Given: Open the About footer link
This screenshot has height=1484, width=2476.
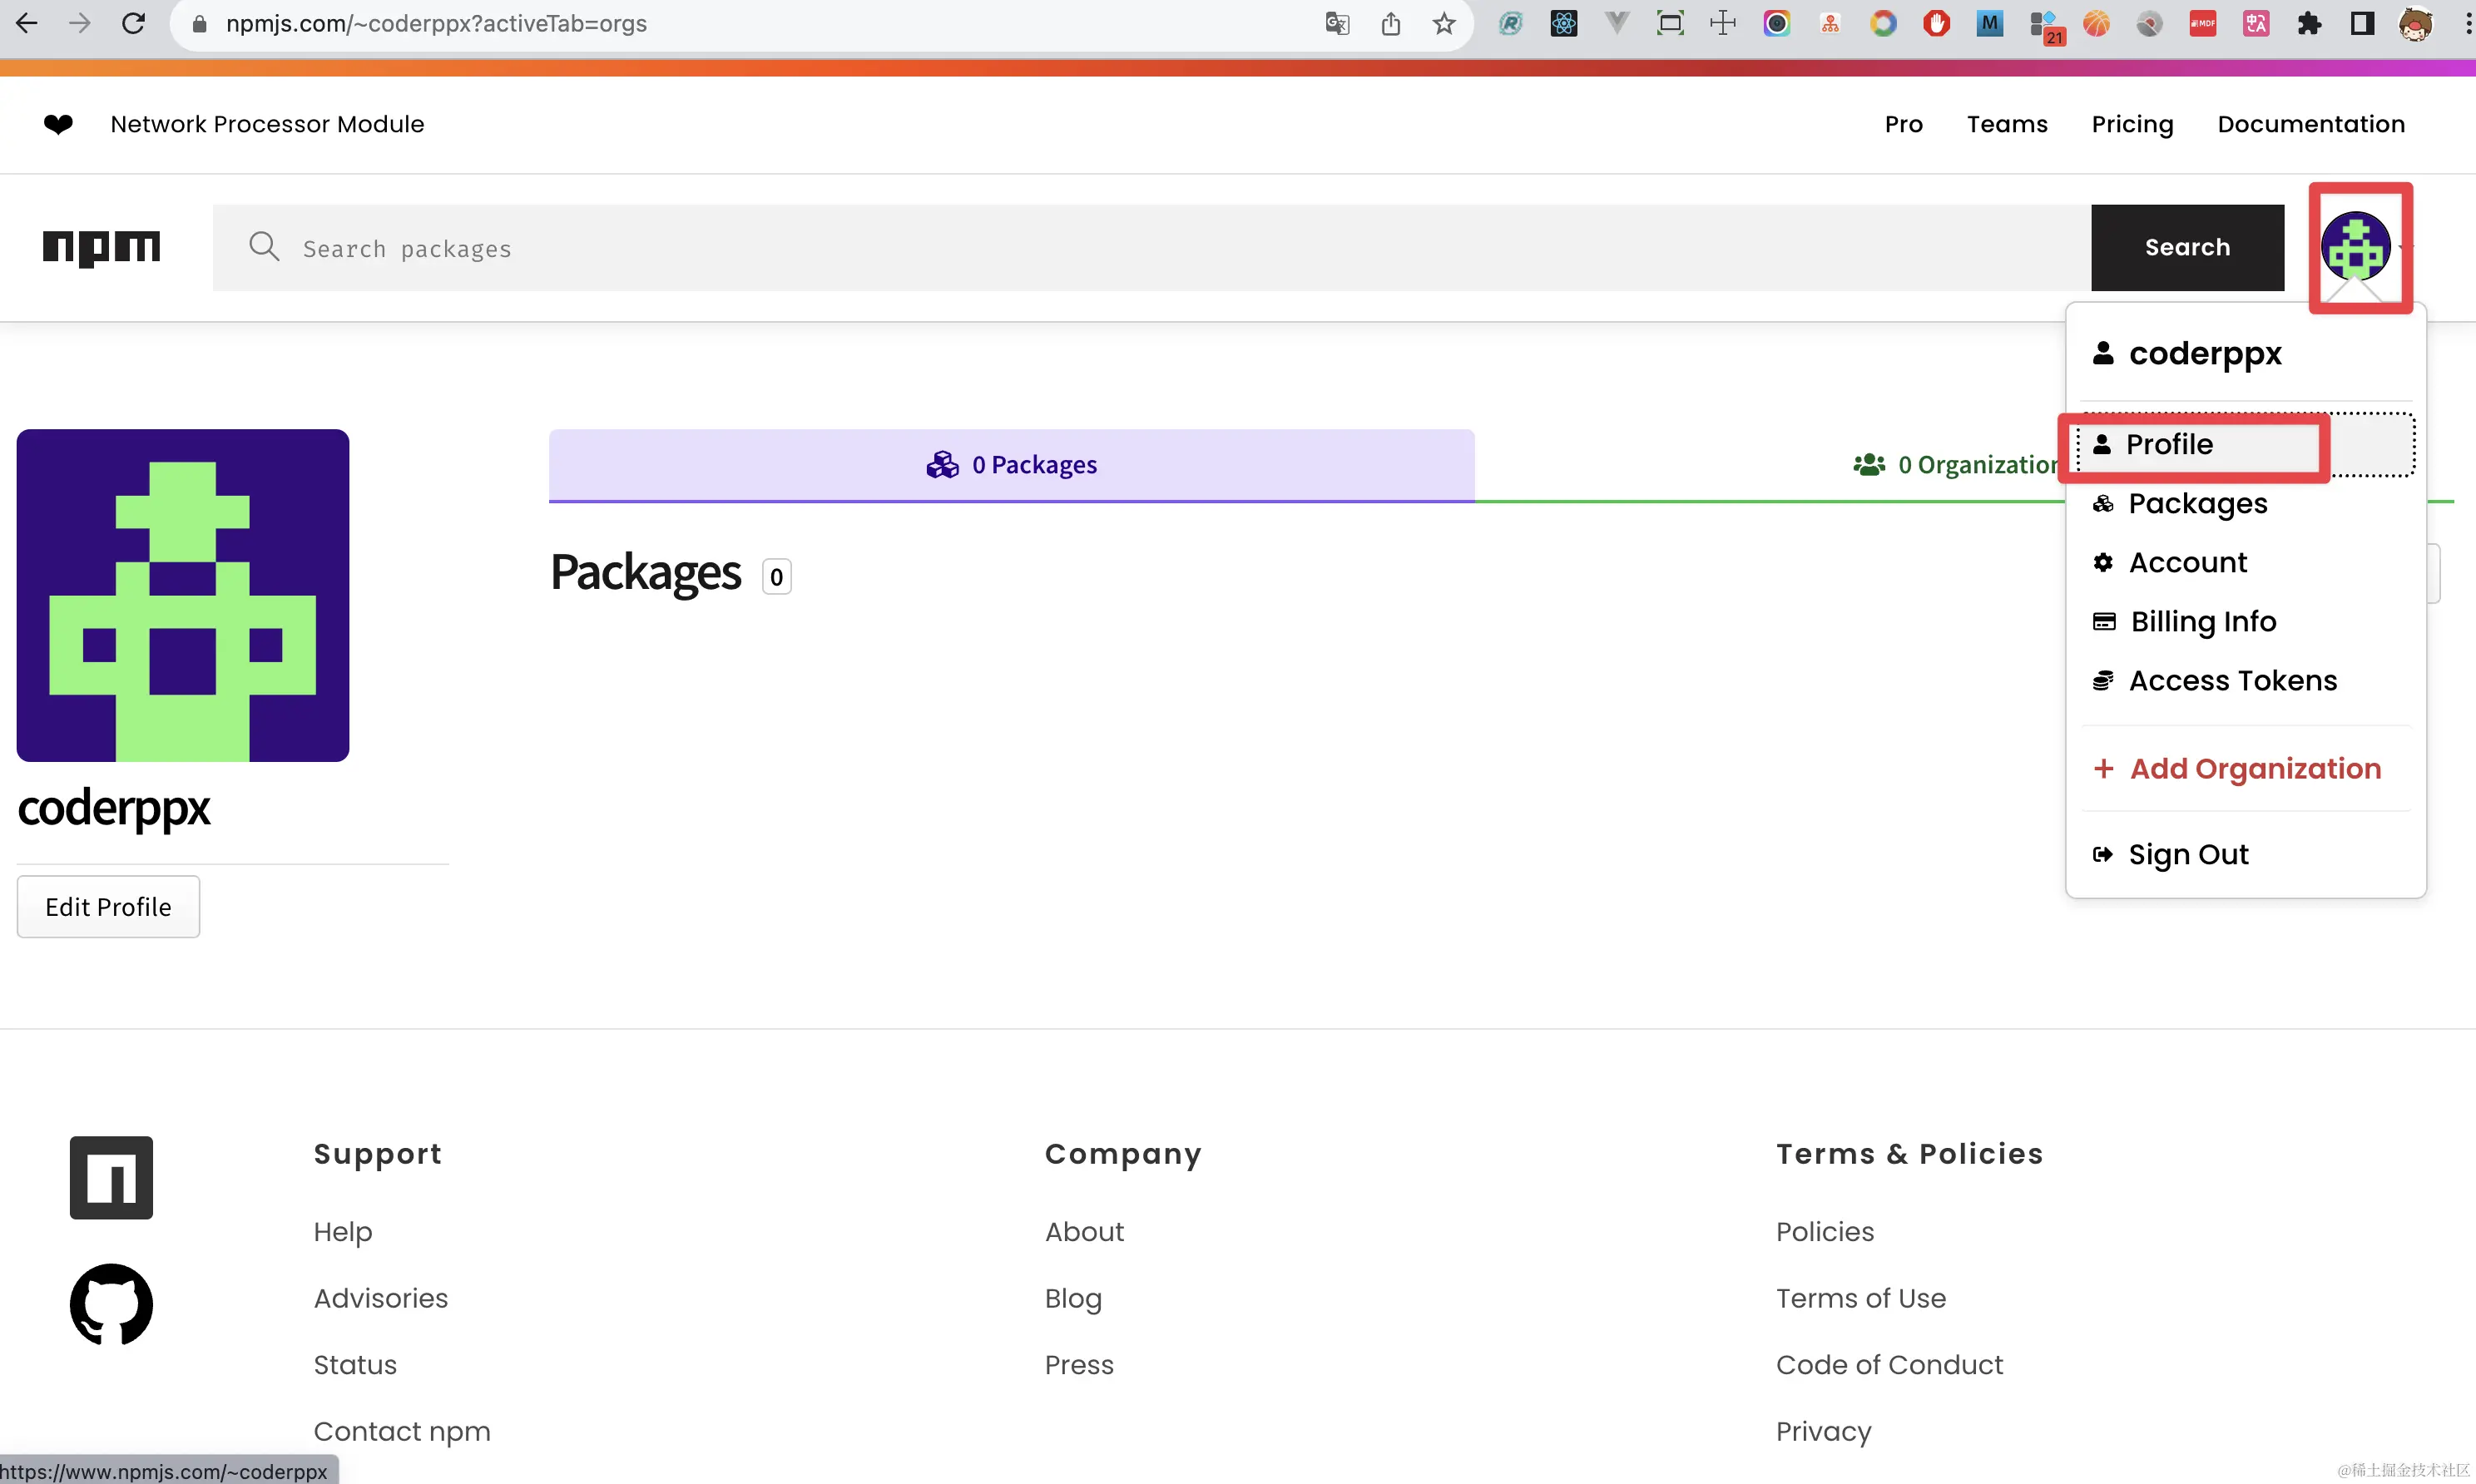Looking at the screenshot, I should tap(1084, 1232).
